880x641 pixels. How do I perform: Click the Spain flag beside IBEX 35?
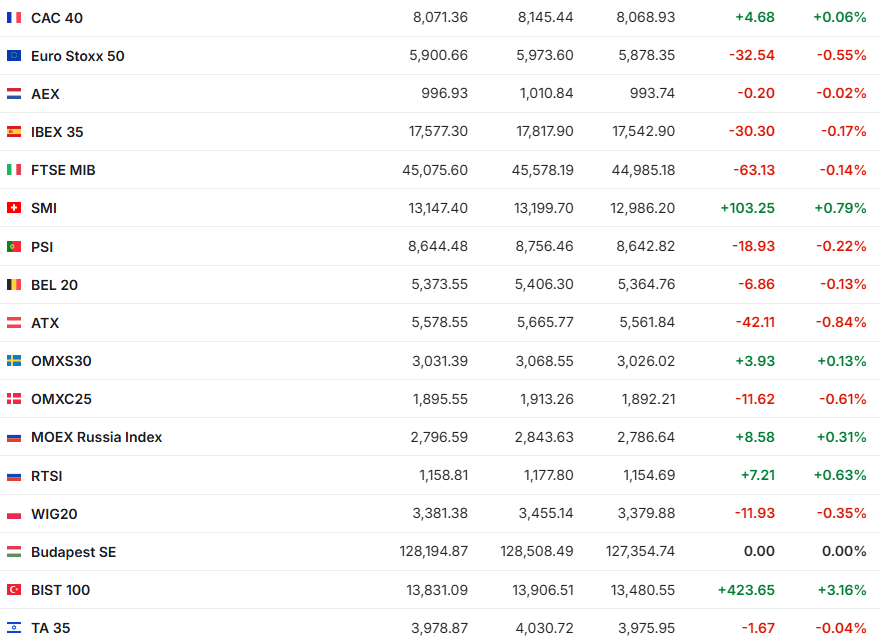(x=14, y=132)
